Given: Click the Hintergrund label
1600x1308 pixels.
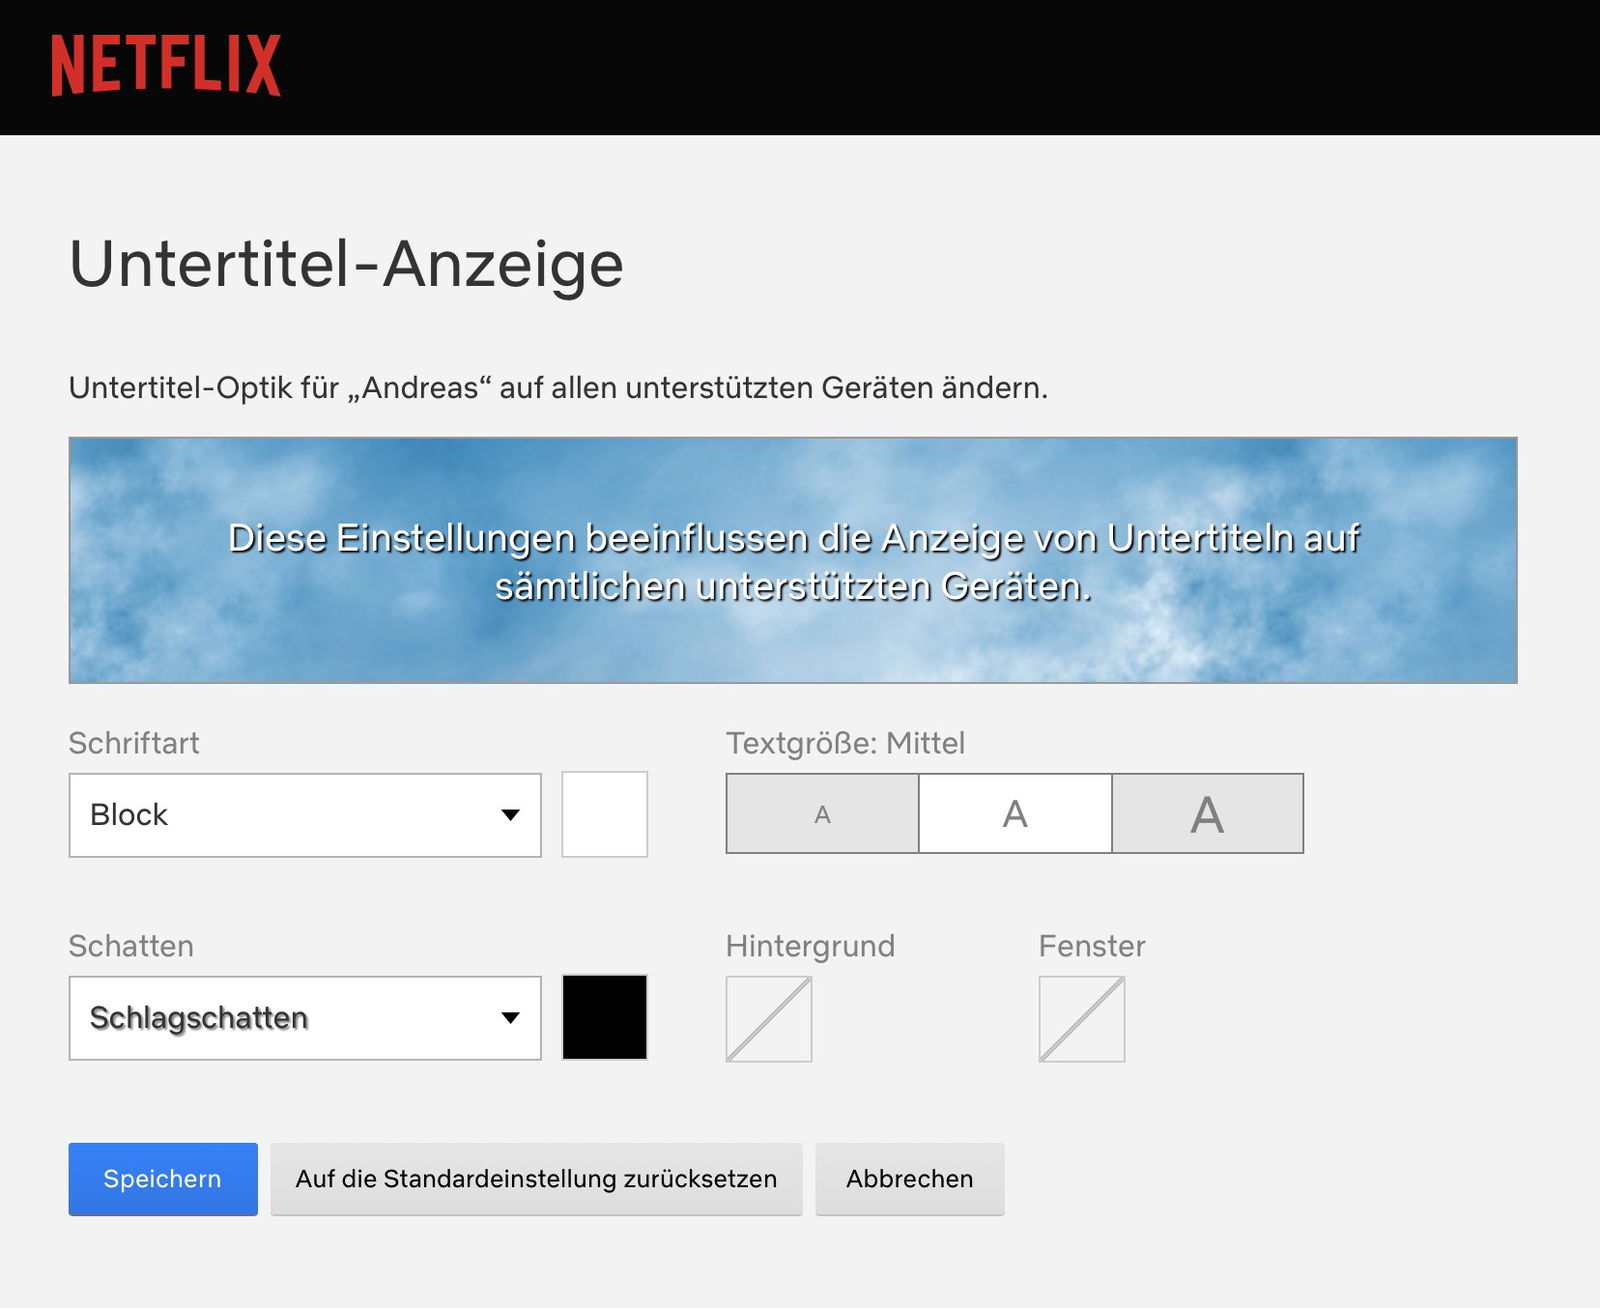Looking at the screenshot, I should 810,946.
